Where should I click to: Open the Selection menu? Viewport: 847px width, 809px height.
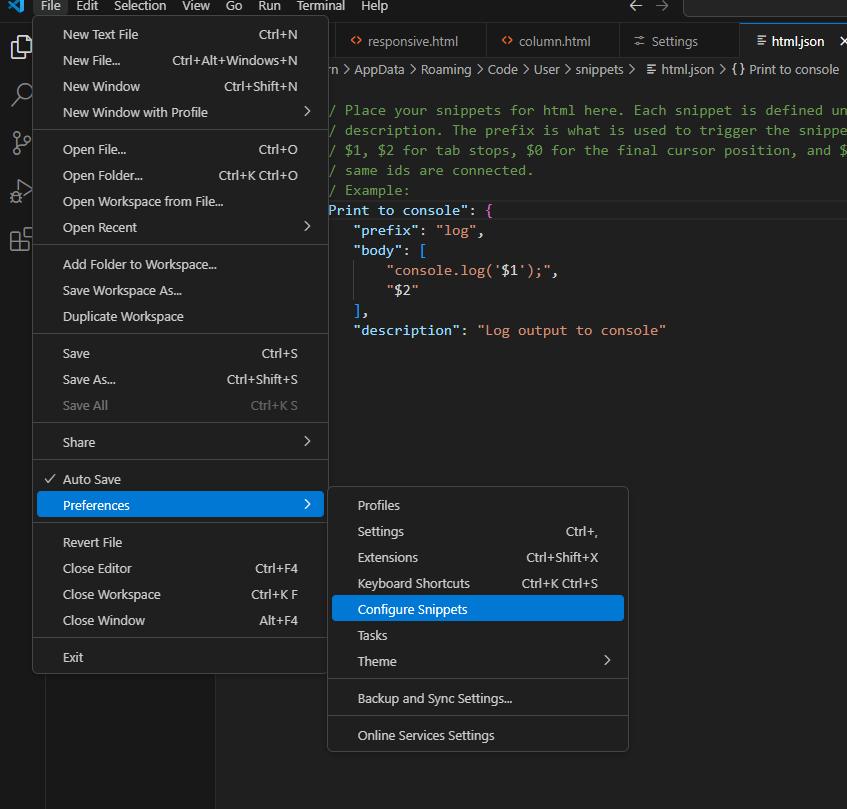pos(140,6)
